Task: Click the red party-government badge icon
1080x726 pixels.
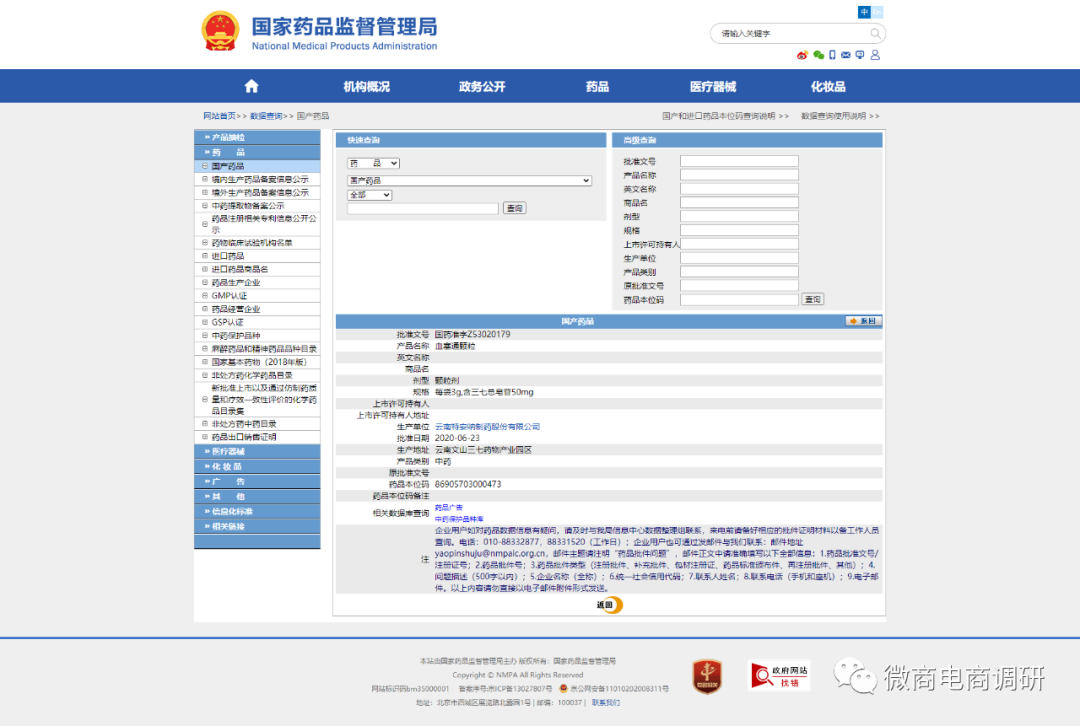Action: point(707,676)
